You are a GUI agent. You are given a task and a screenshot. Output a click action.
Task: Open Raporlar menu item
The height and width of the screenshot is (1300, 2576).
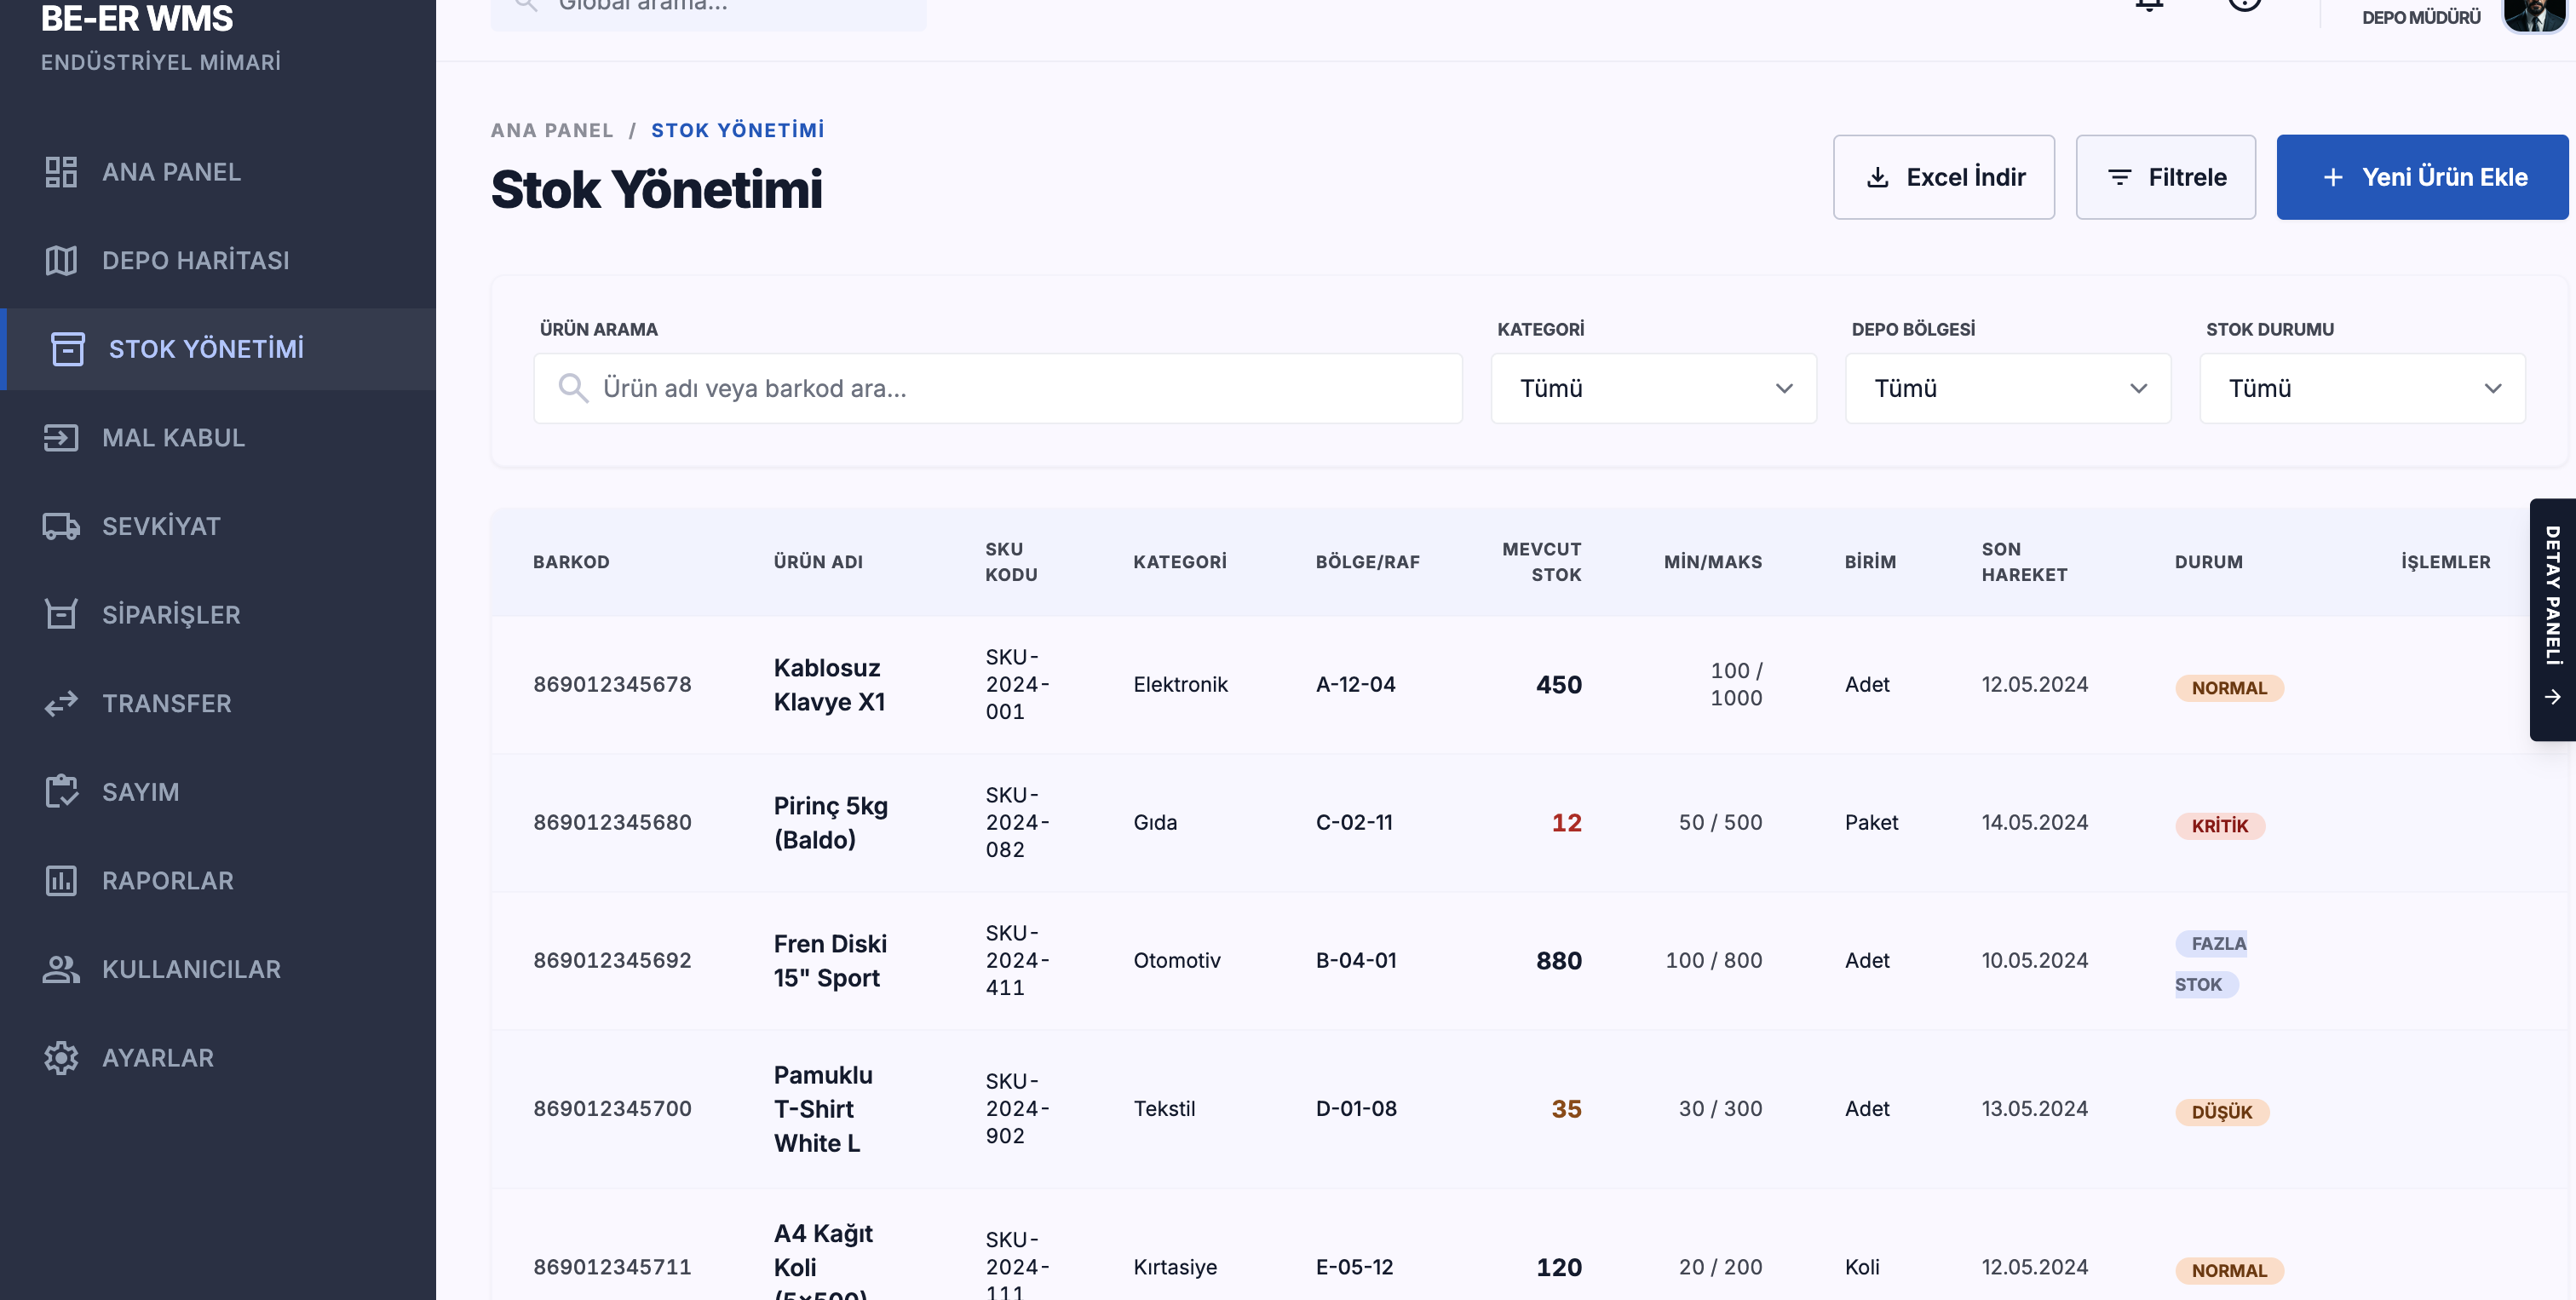coord(218,881)
